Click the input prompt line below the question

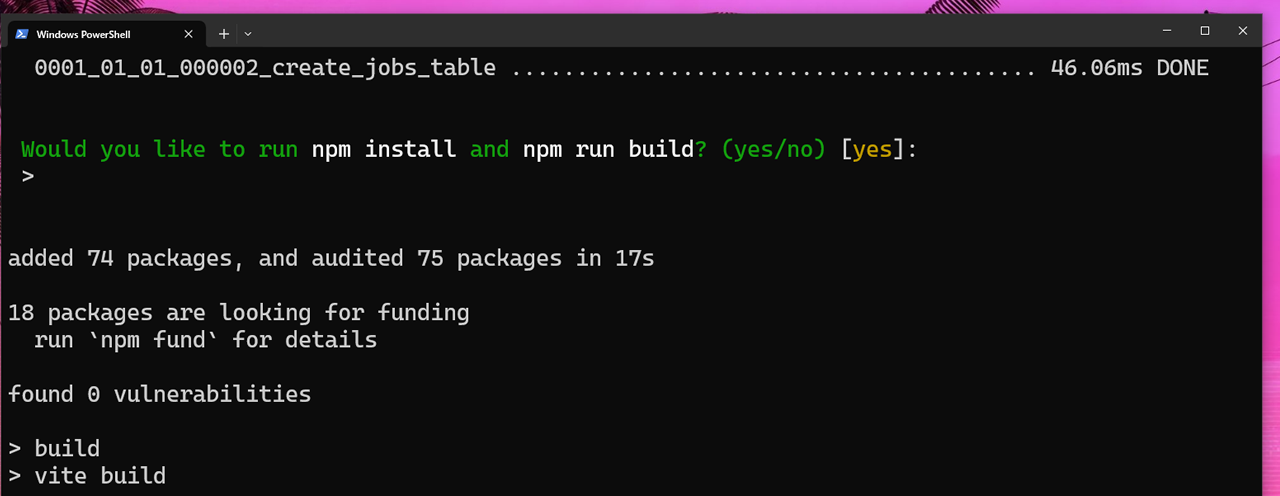click(28, 177)
